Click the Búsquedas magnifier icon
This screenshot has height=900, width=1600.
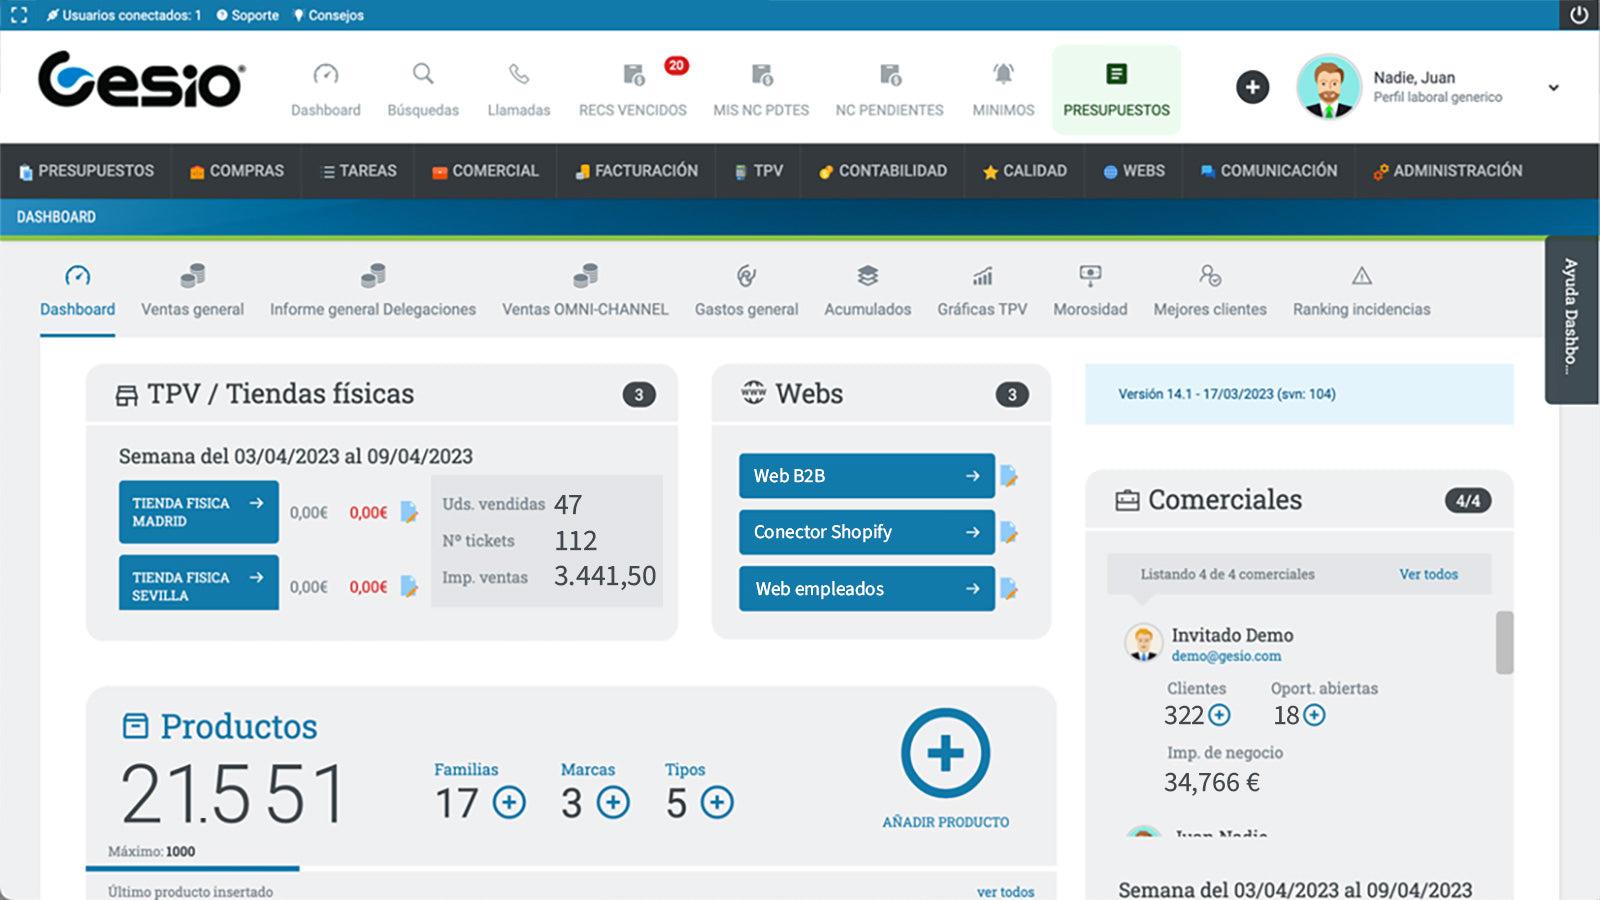(422, 74)
